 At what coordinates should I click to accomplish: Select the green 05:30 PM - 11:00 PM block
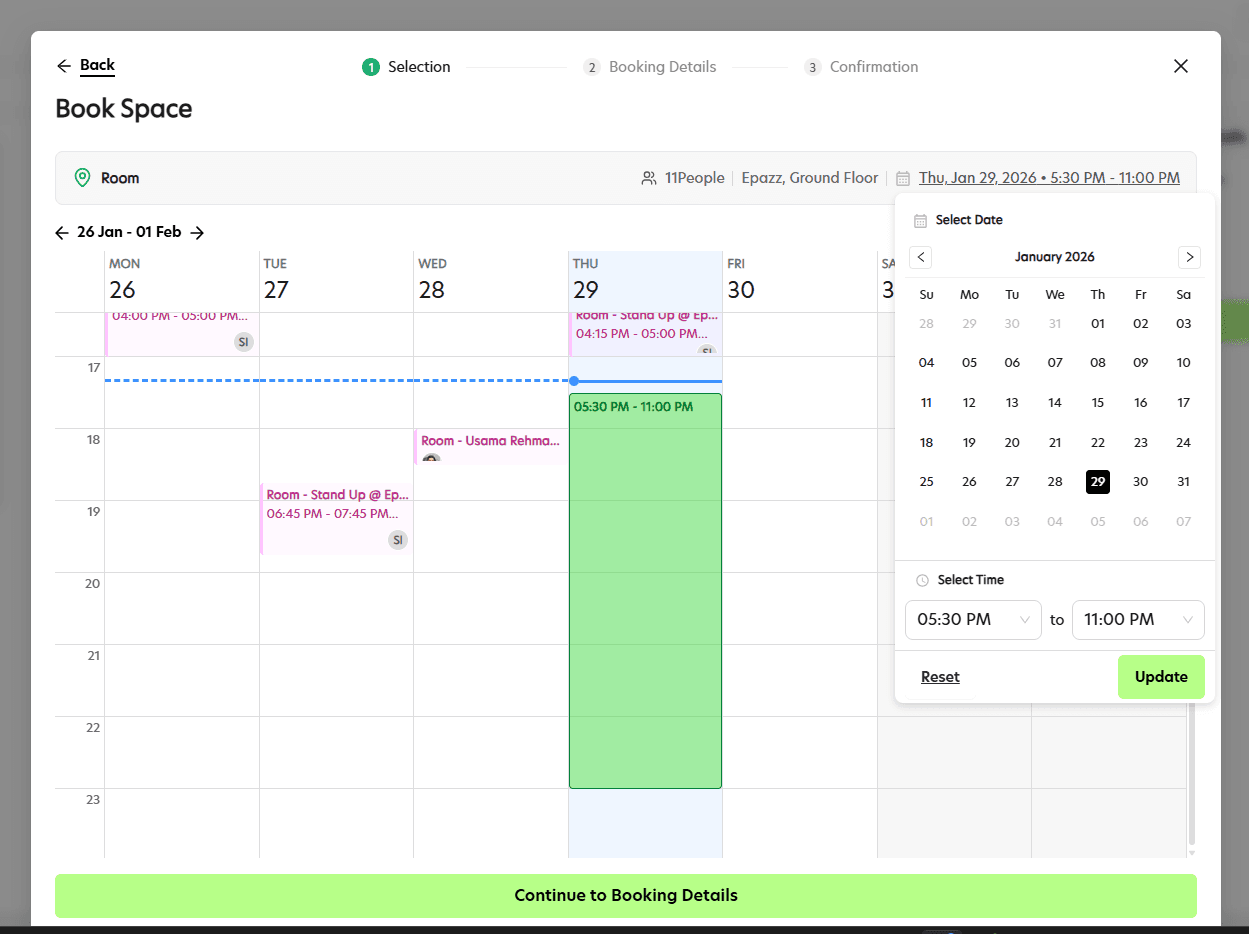[645, 591]
